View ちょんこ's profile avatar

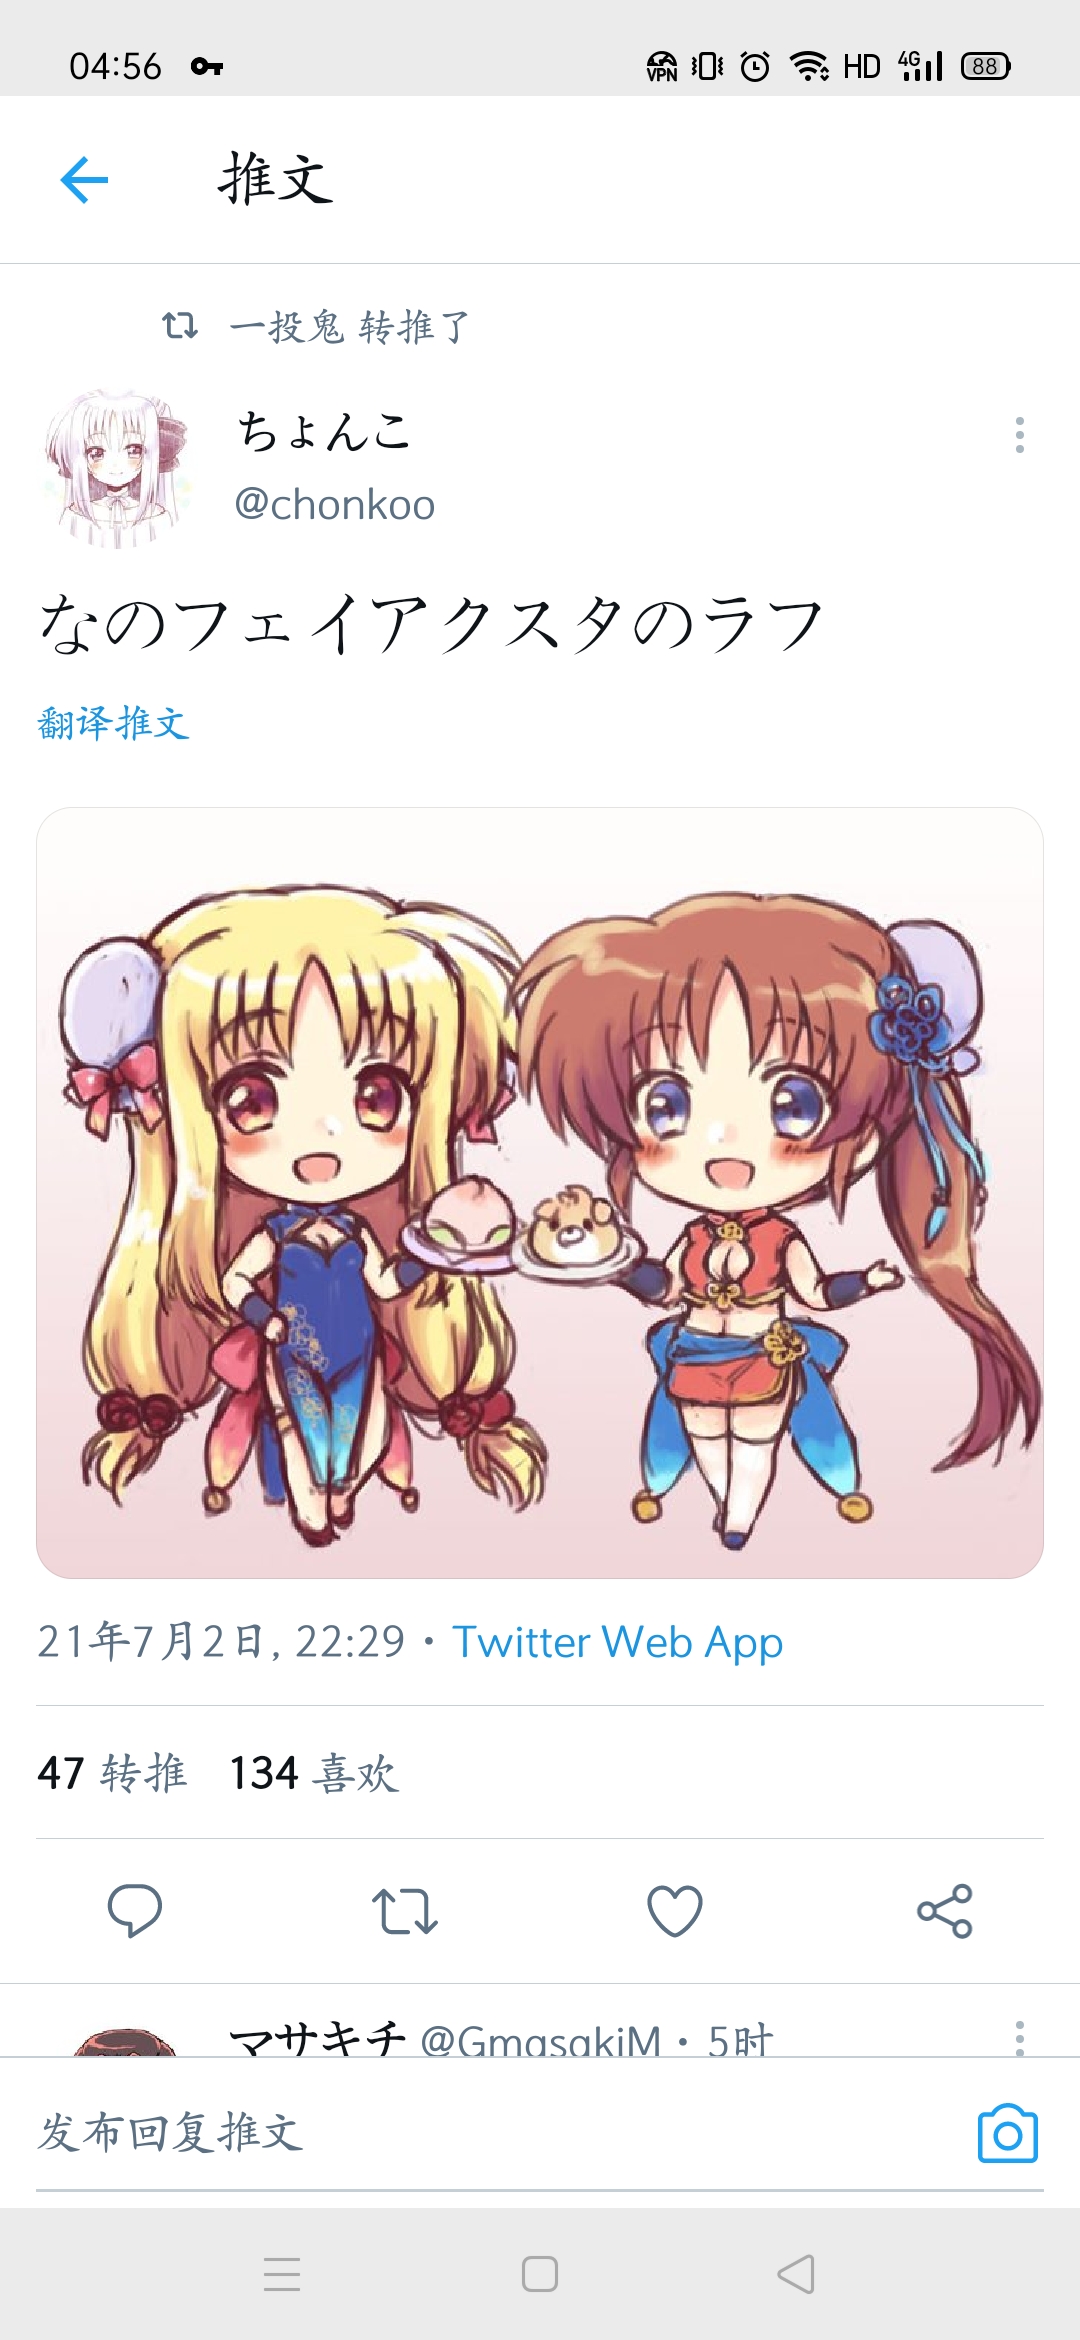[117, 469]
